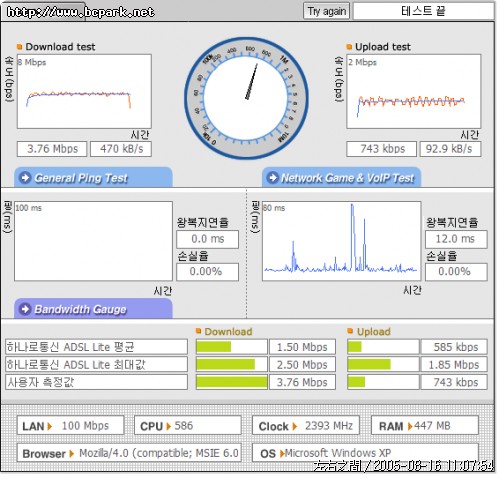500x478 pixels.
Task: Click the 743 kbps upload speed field
Action: (x=382, y=149)
